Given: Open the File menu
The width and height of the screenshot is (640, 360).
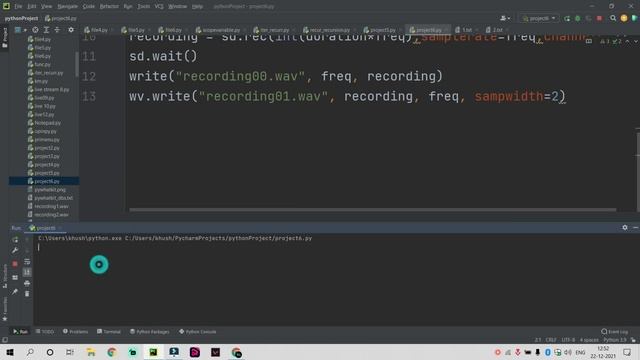Looking at the screenshot, I should pos(18,7).
